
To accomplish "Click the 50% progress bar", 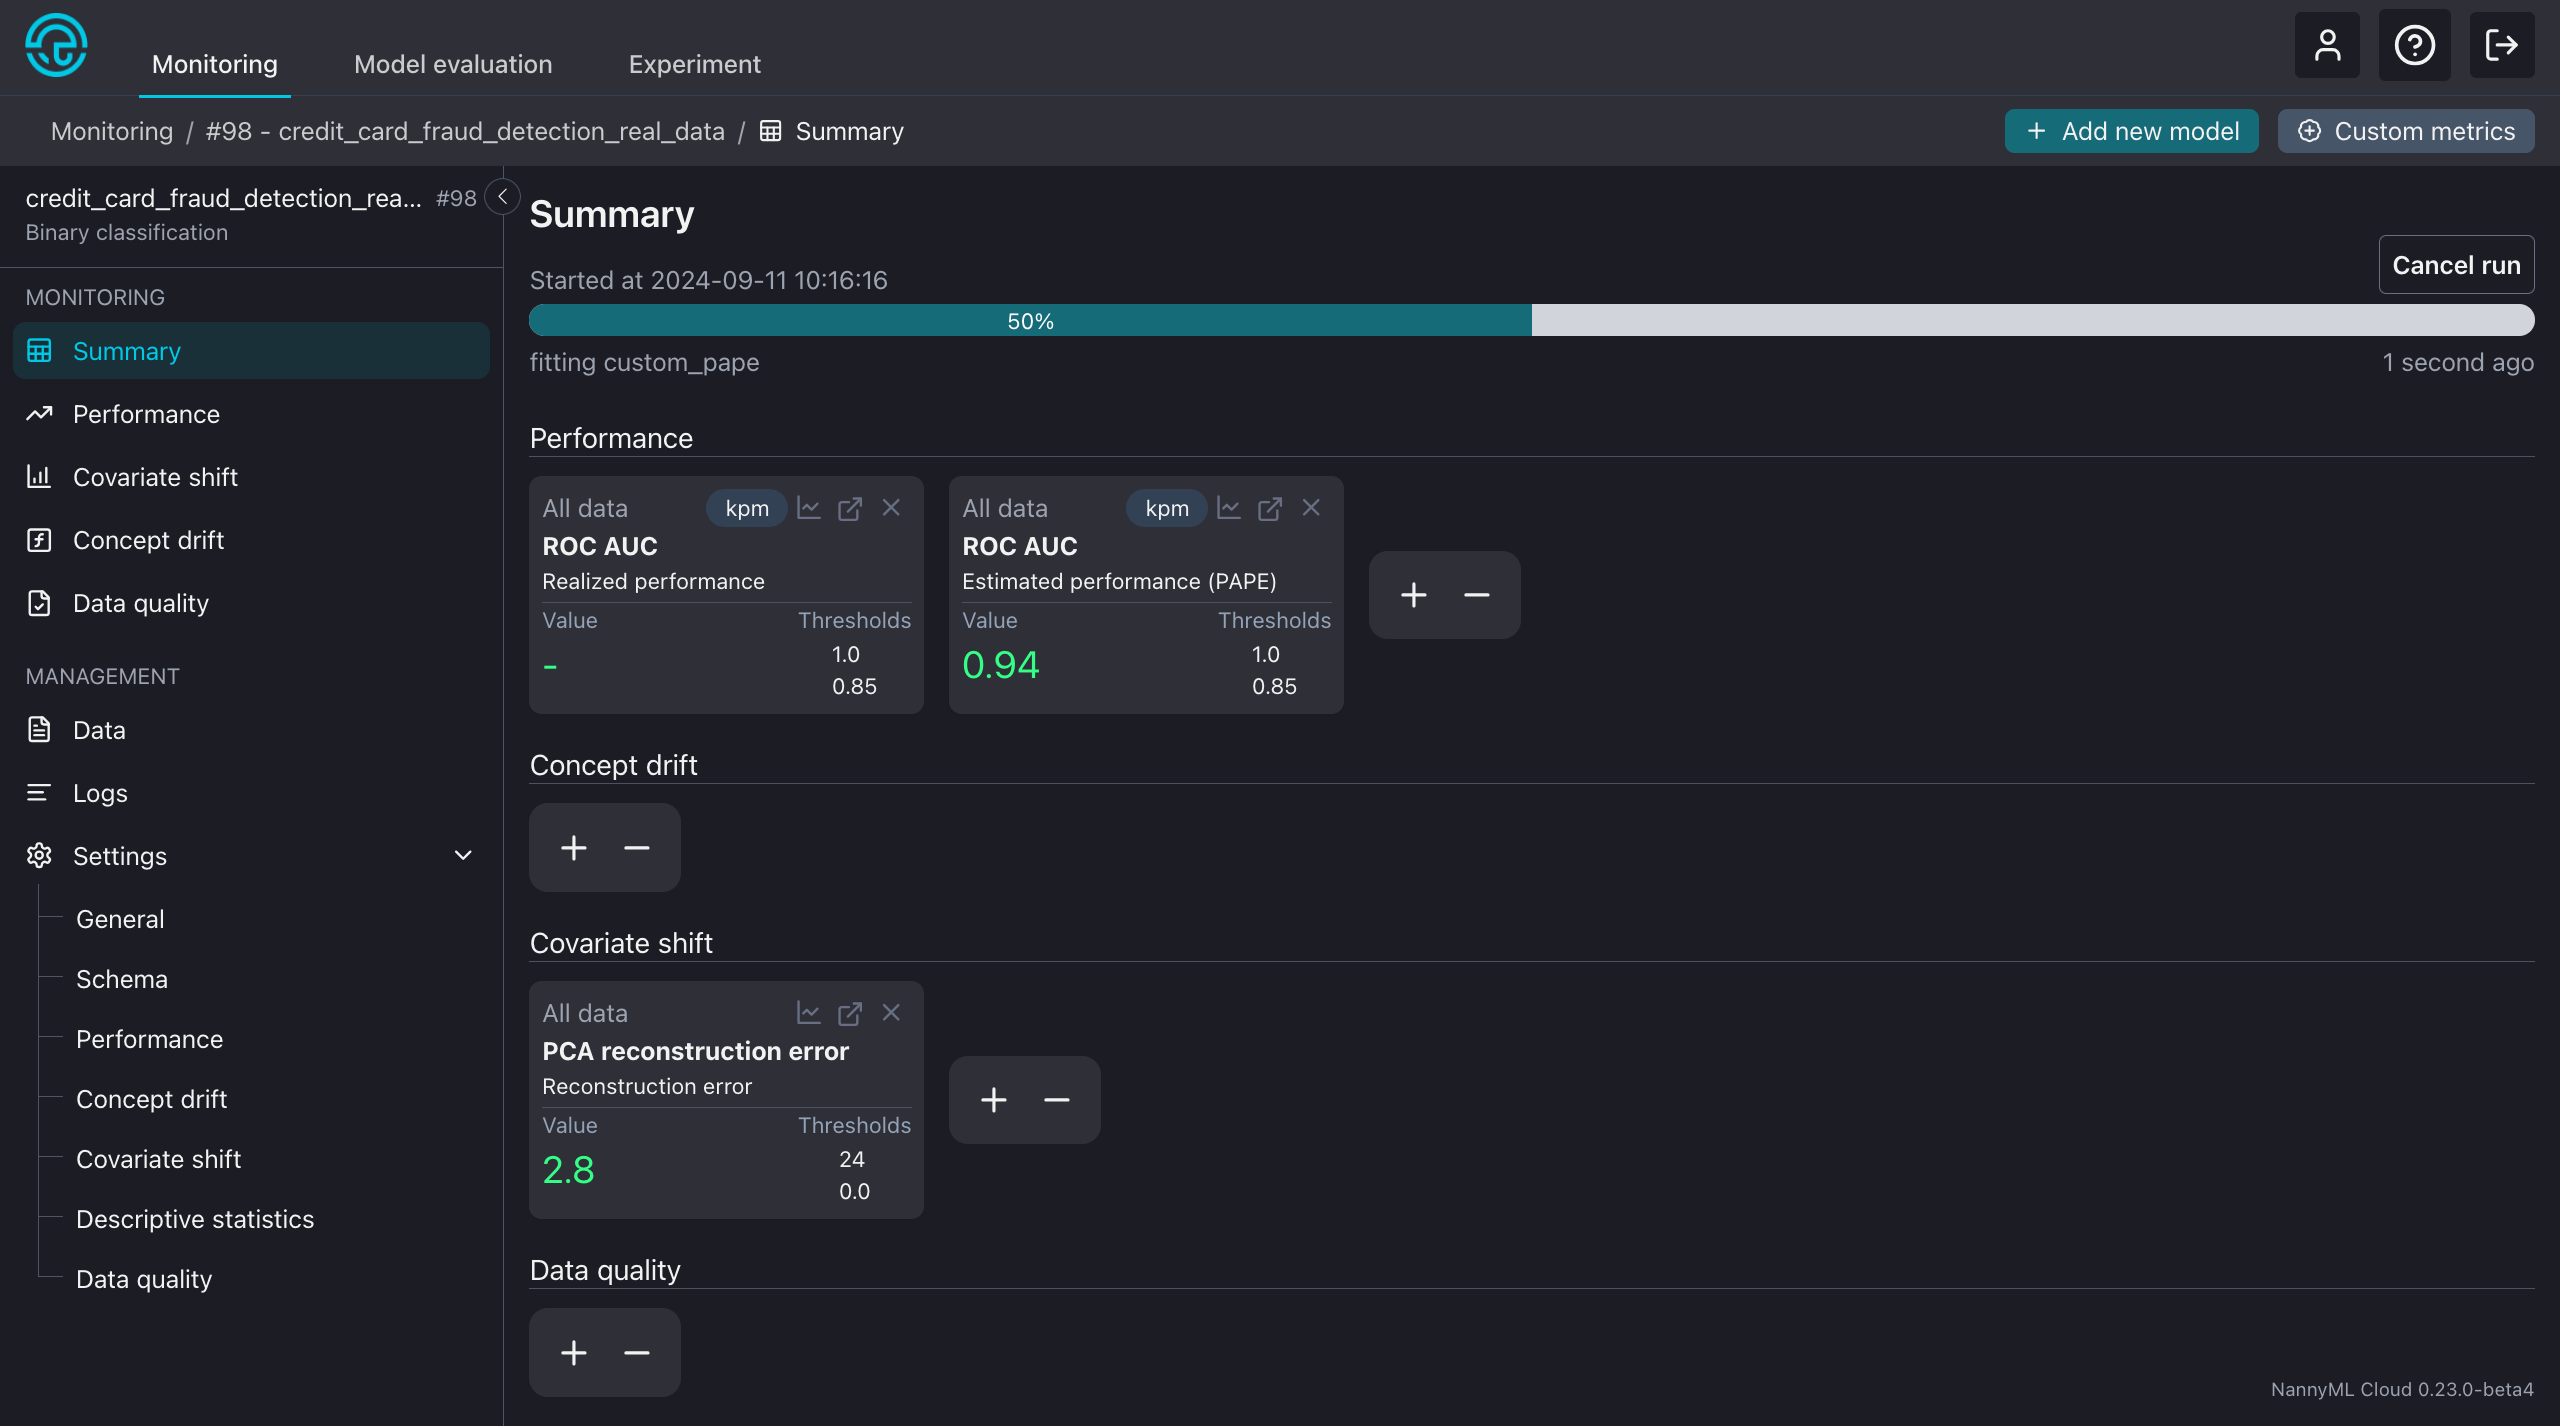I will 1030,321.
